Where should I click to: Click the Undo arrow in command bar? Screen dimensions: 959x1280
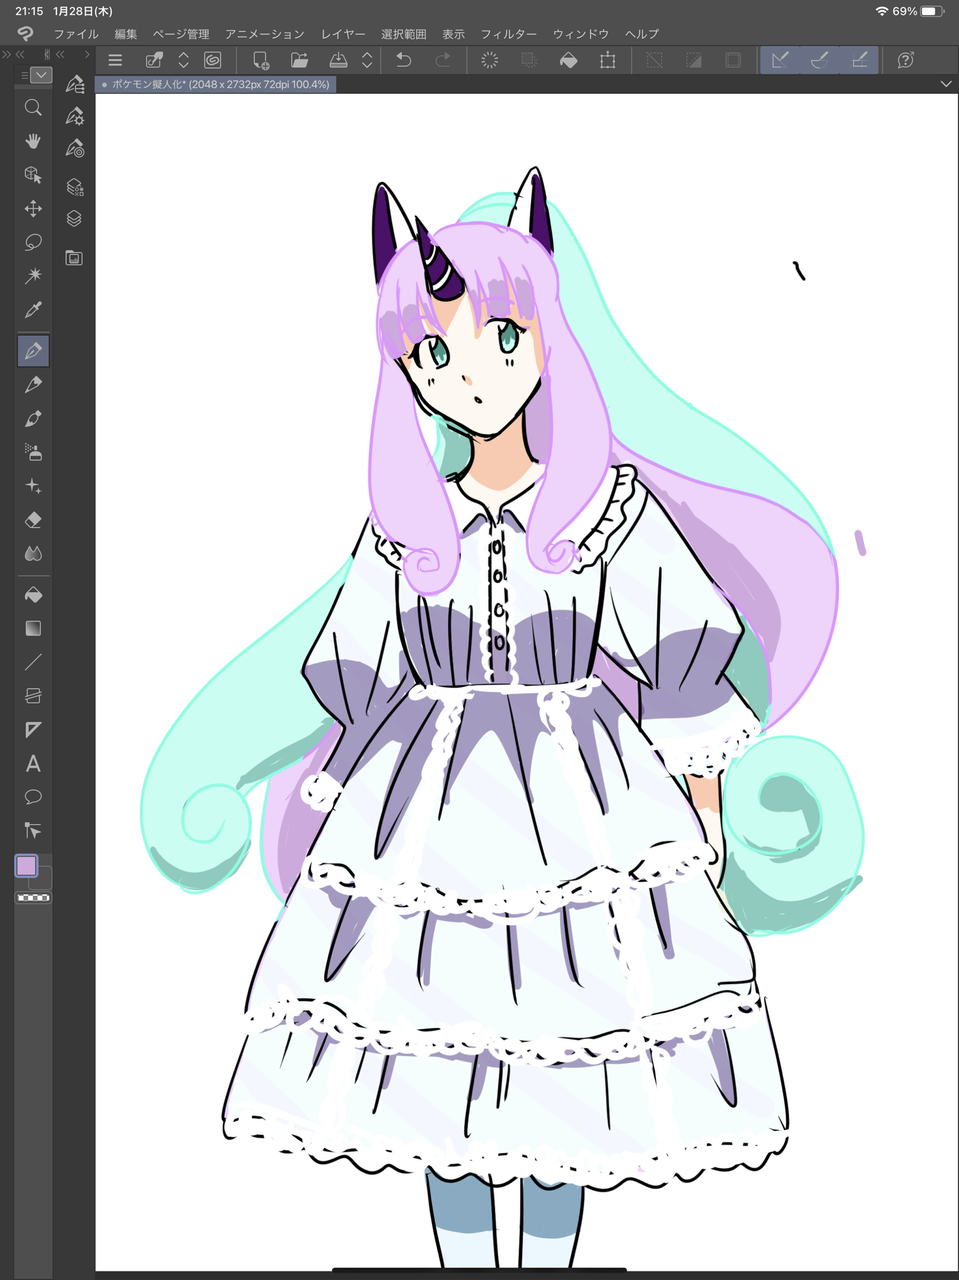(404, 60)
